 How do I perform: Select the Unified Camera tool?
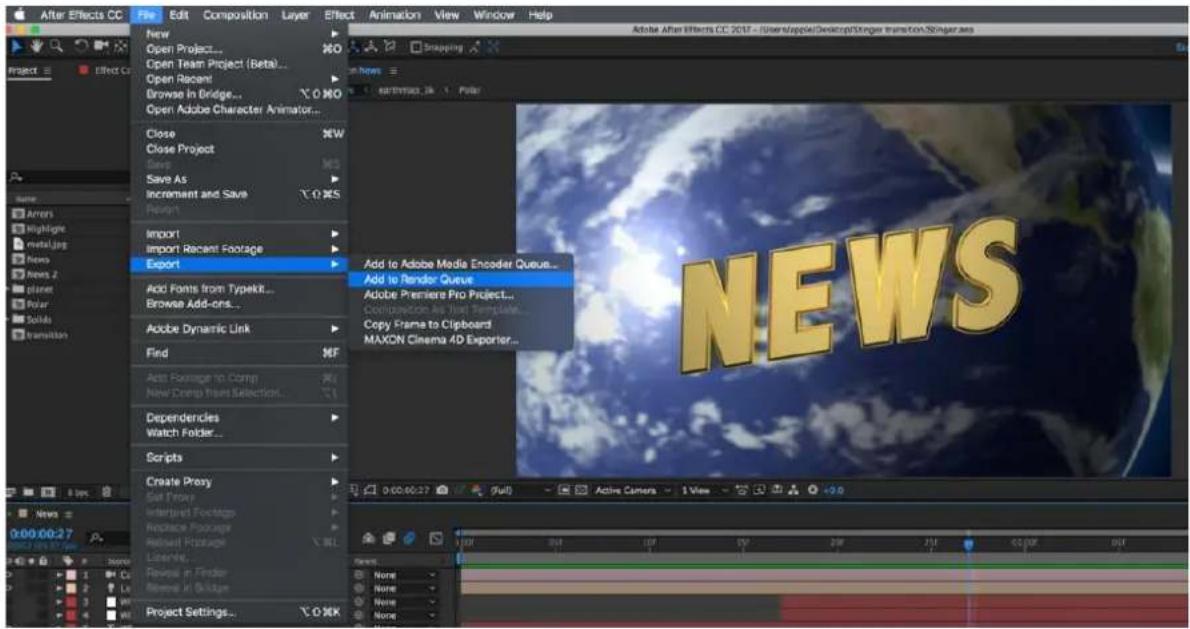(101, 46)
